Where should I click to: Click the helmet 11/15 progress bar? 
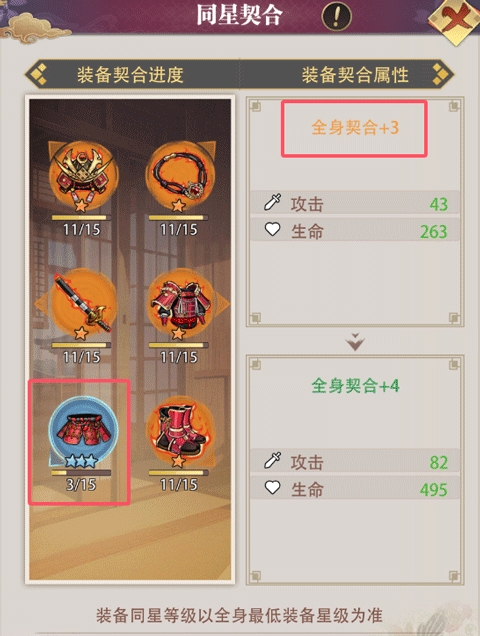pyautogui.click(x=81, y=218)
